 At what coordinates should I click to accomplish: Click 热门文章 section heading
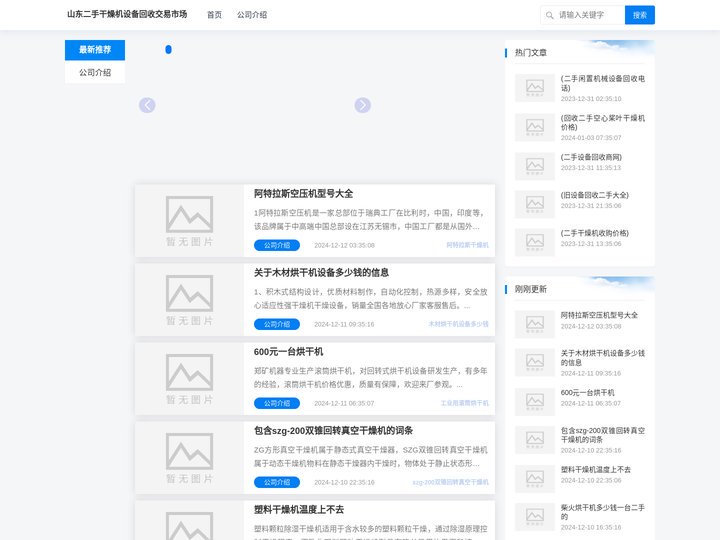point(531,52)
